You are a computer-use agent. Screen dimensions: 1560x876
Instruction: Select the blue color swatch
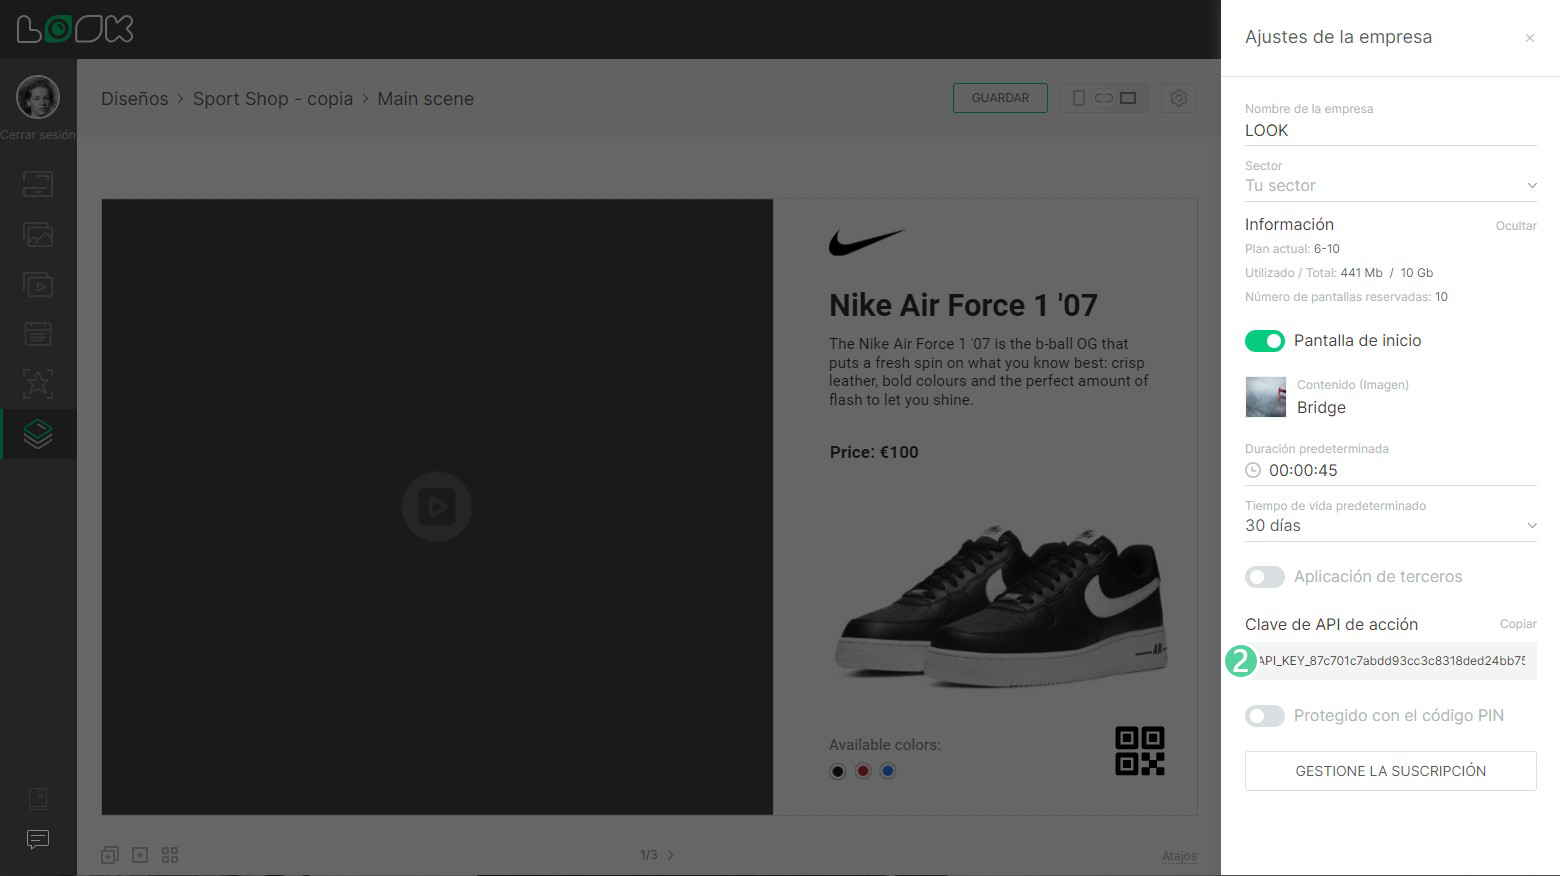888,771
